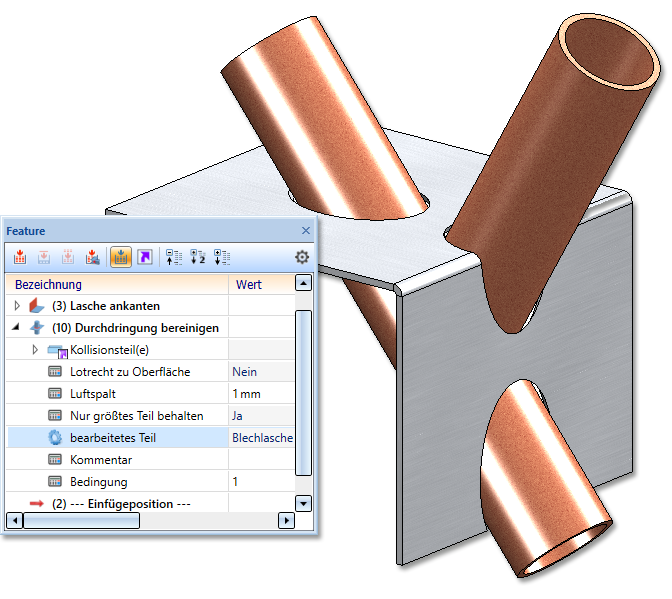Click the 1 mm value
The image size is (672, 599).
246,394
